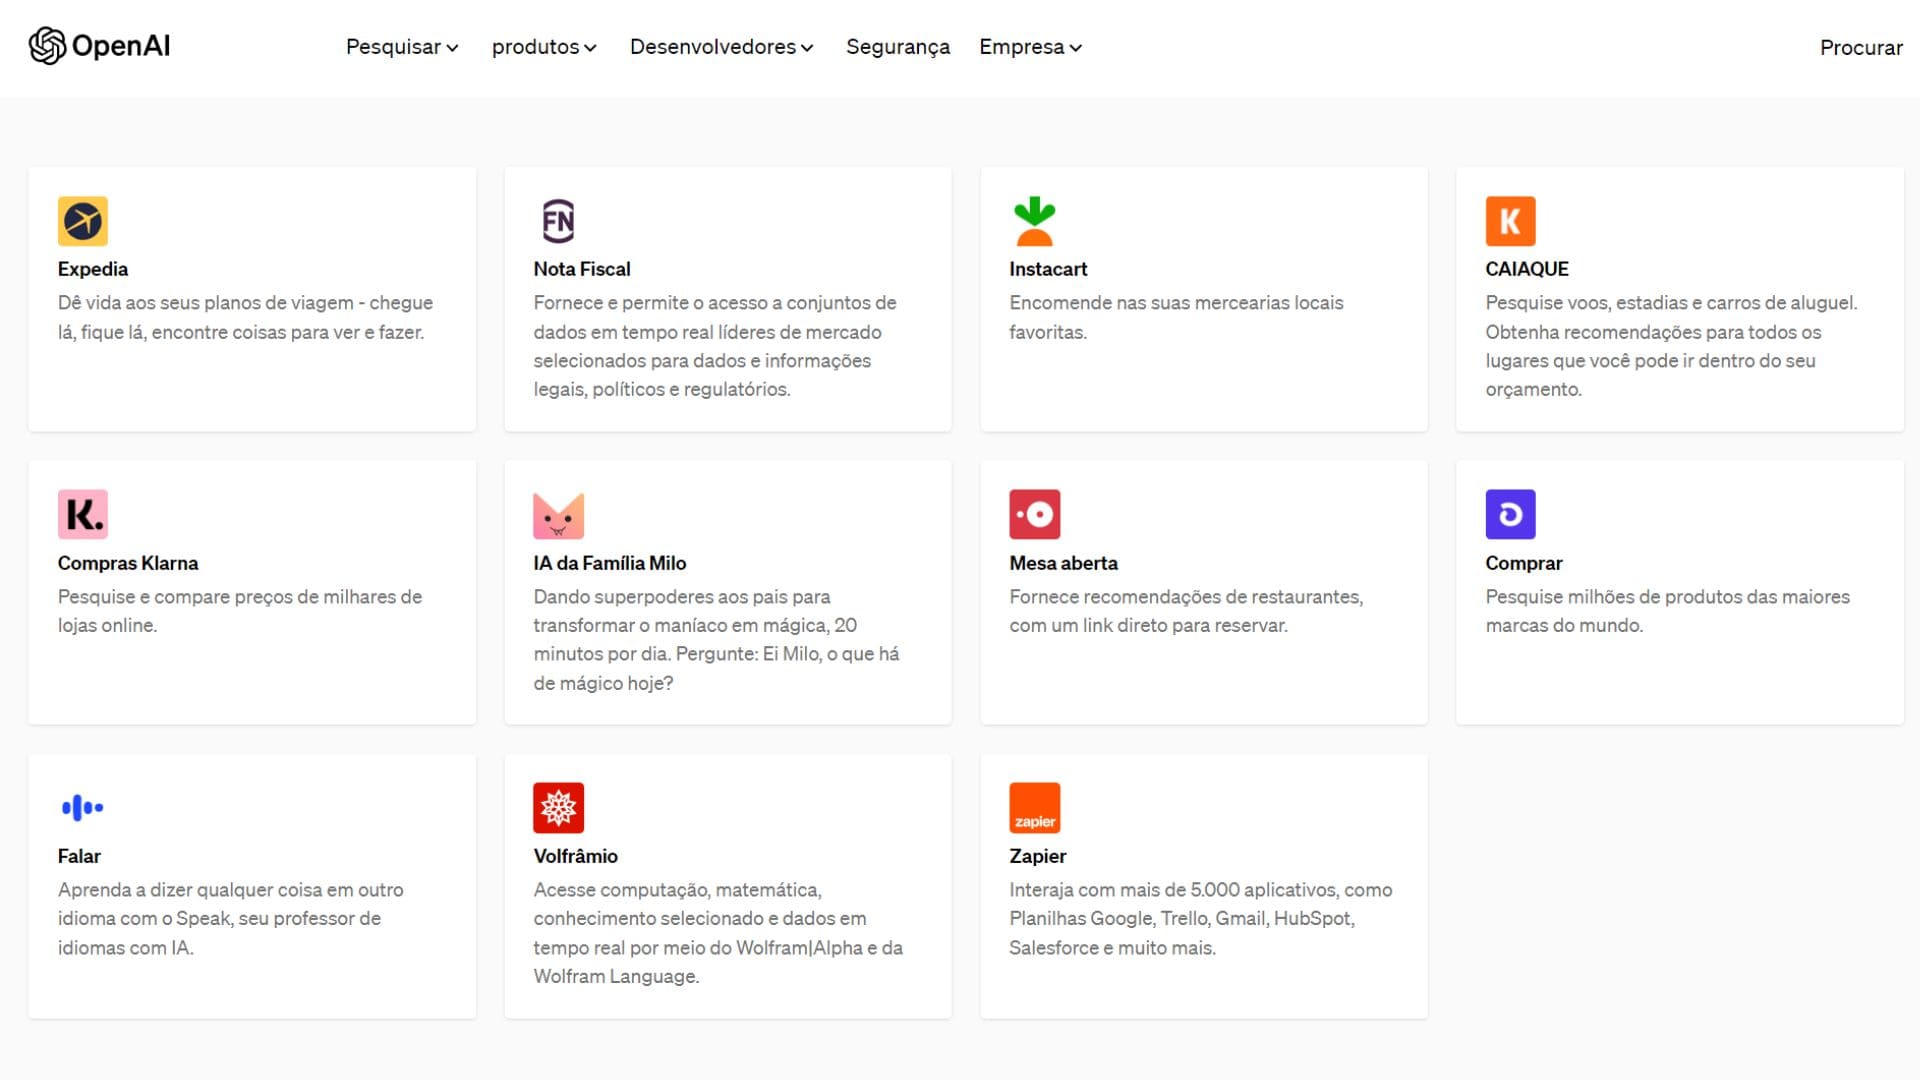1920x1080 pixels.
Task: Open the Zapier card title link
Action: click(x=1037, y=856)
